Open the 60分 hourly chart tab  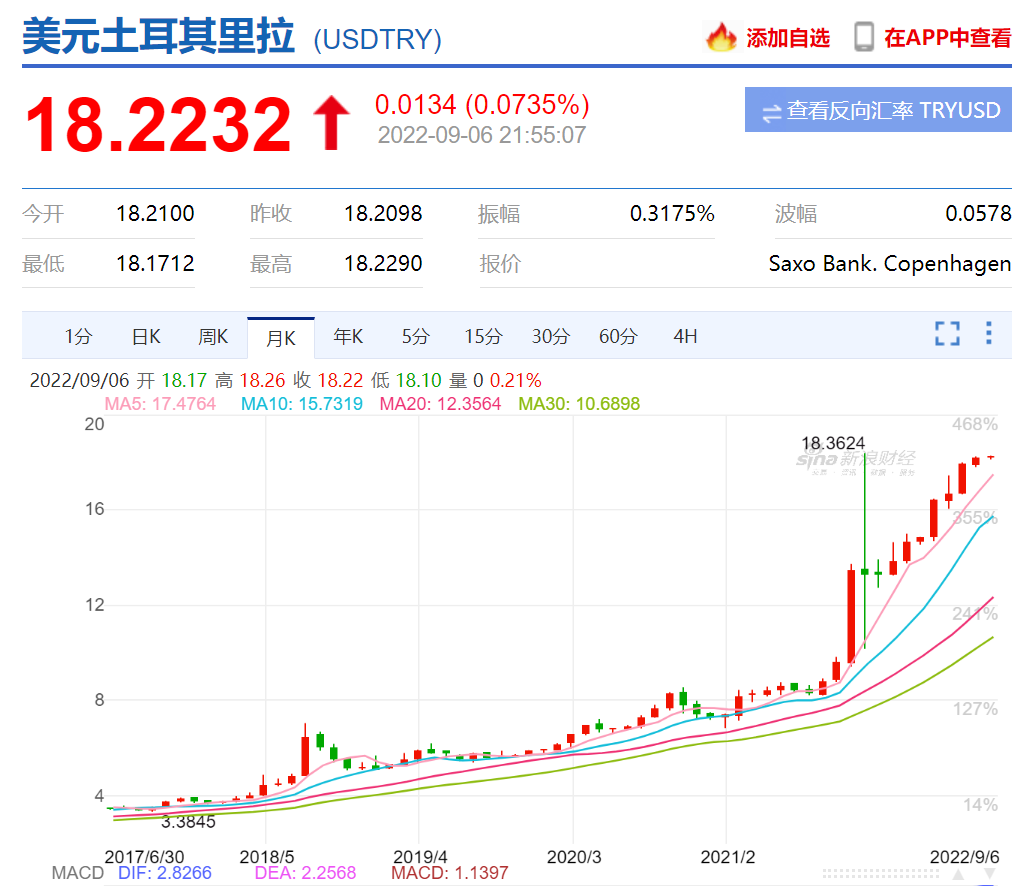point(617,337)
